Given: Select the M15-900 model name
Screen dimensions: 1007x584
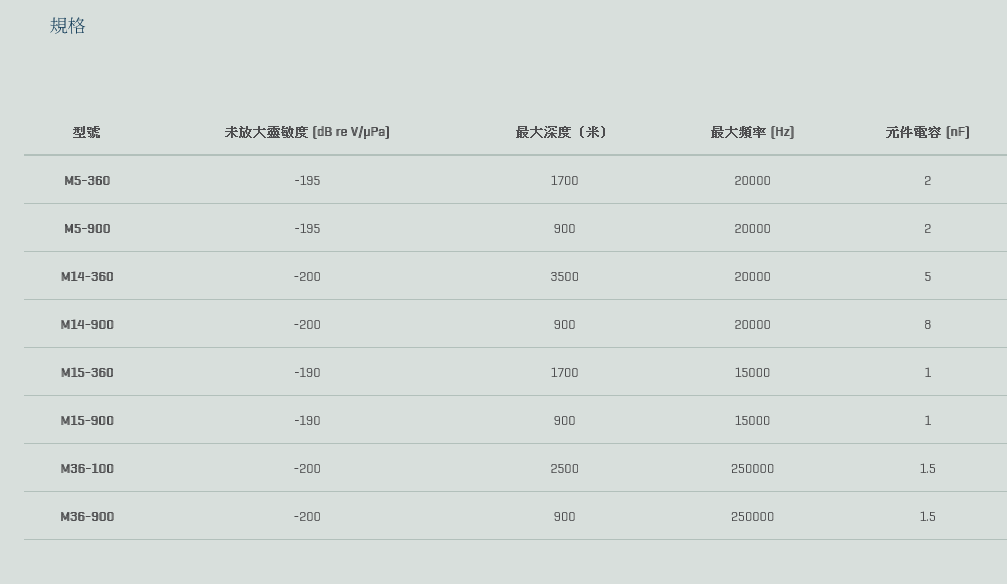Looking at the screenshot, I should pos(87,421).
